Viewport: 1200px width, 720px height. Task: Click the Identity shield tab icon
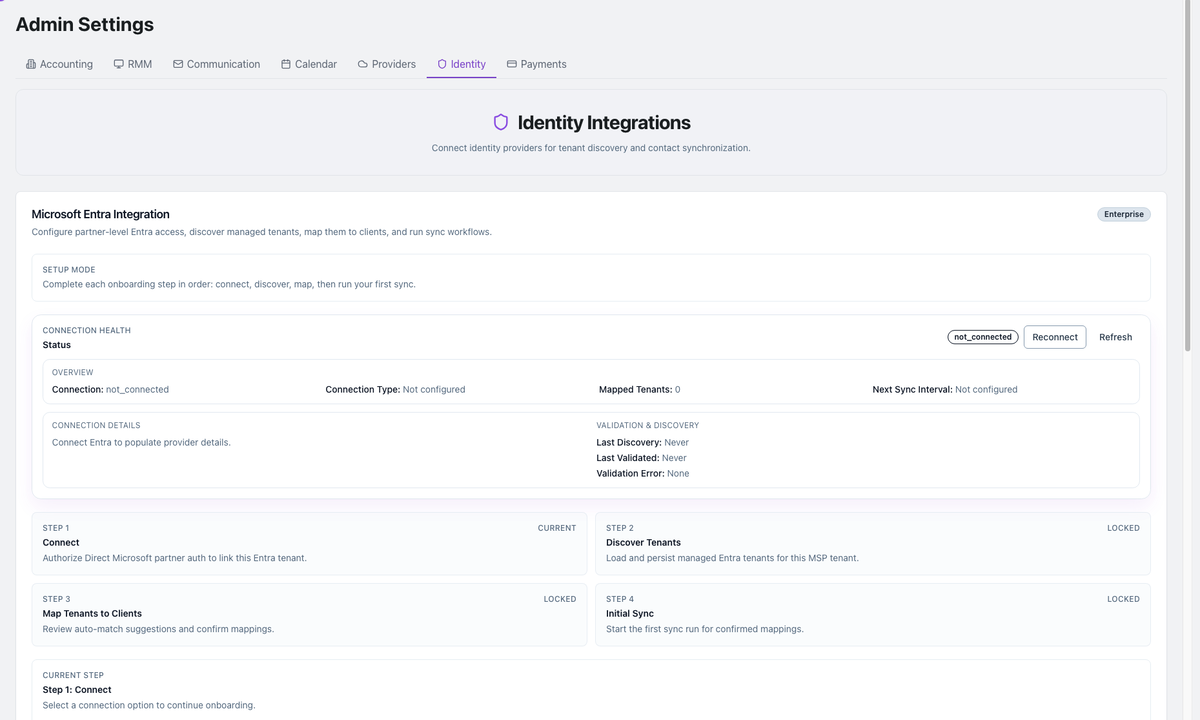(442, 64)
